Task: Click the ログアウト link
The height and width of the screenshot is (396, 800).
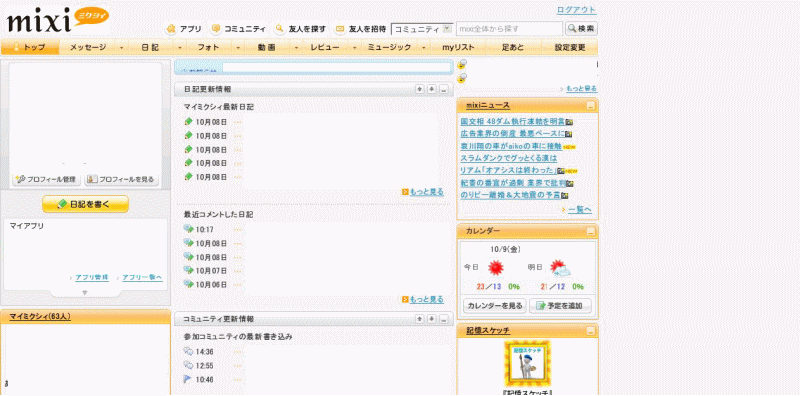Action: pyautogui.click(x=576, y=10)
